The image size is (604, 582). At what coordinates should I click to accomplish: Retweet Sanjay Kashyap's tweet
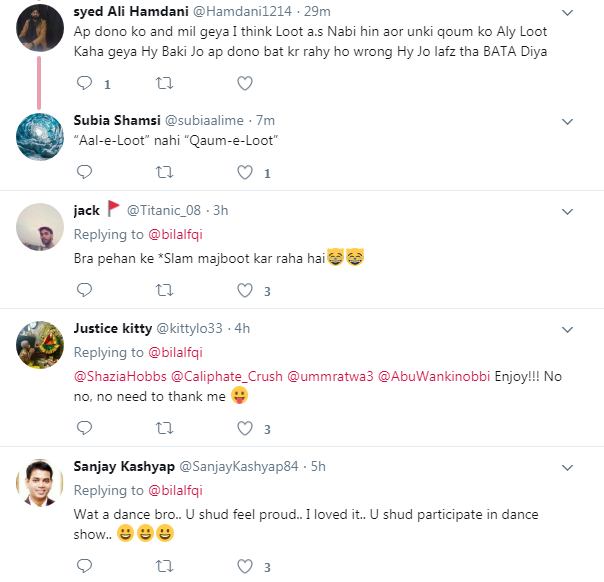click(x=164, y=567)
